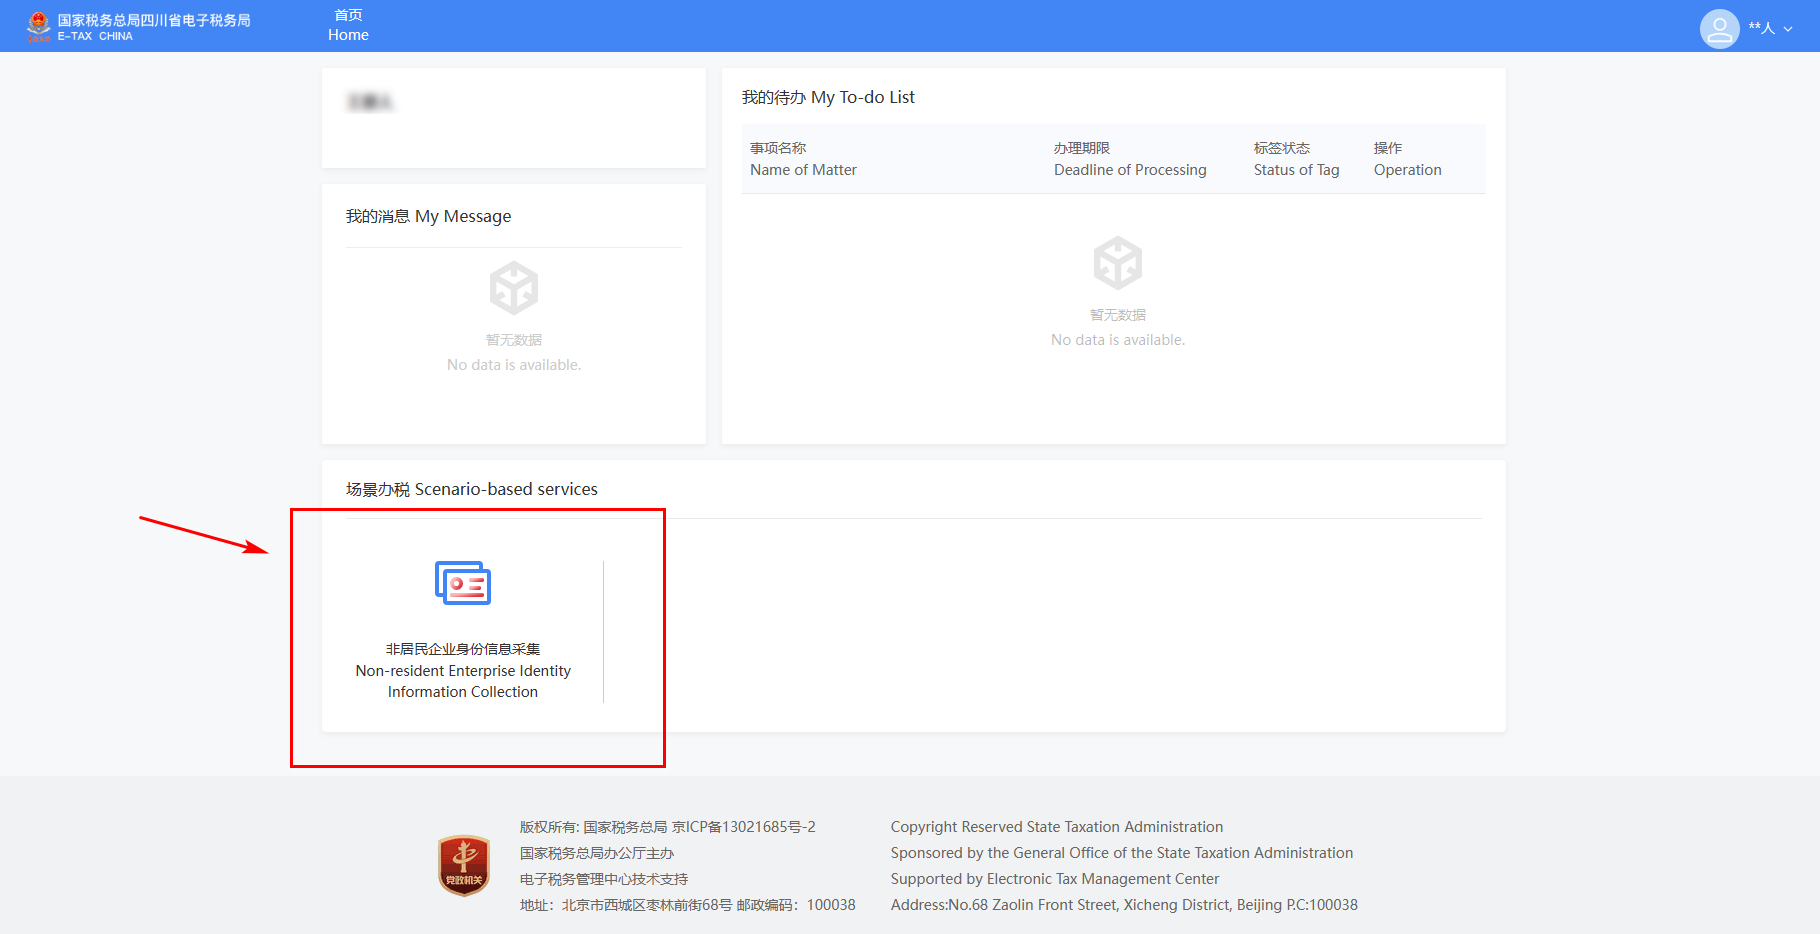Click the empty box icon in To-do List
Screen dimensions: 1820x934
(x=1117, y=263)
